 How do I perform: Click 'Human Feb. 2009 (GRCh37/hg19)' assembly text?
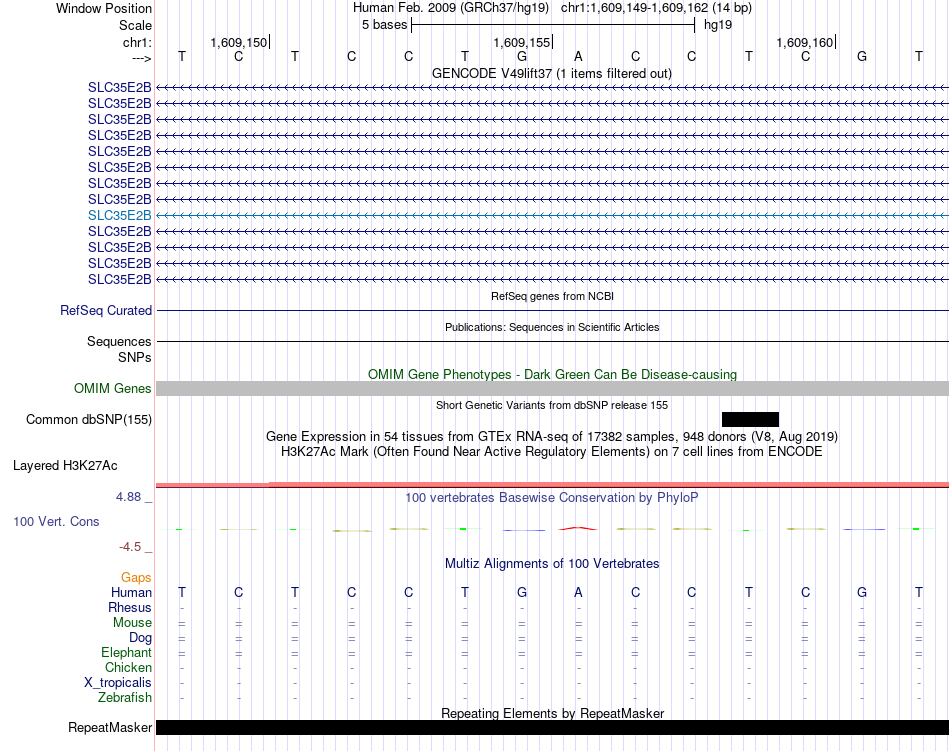(451, 8)
